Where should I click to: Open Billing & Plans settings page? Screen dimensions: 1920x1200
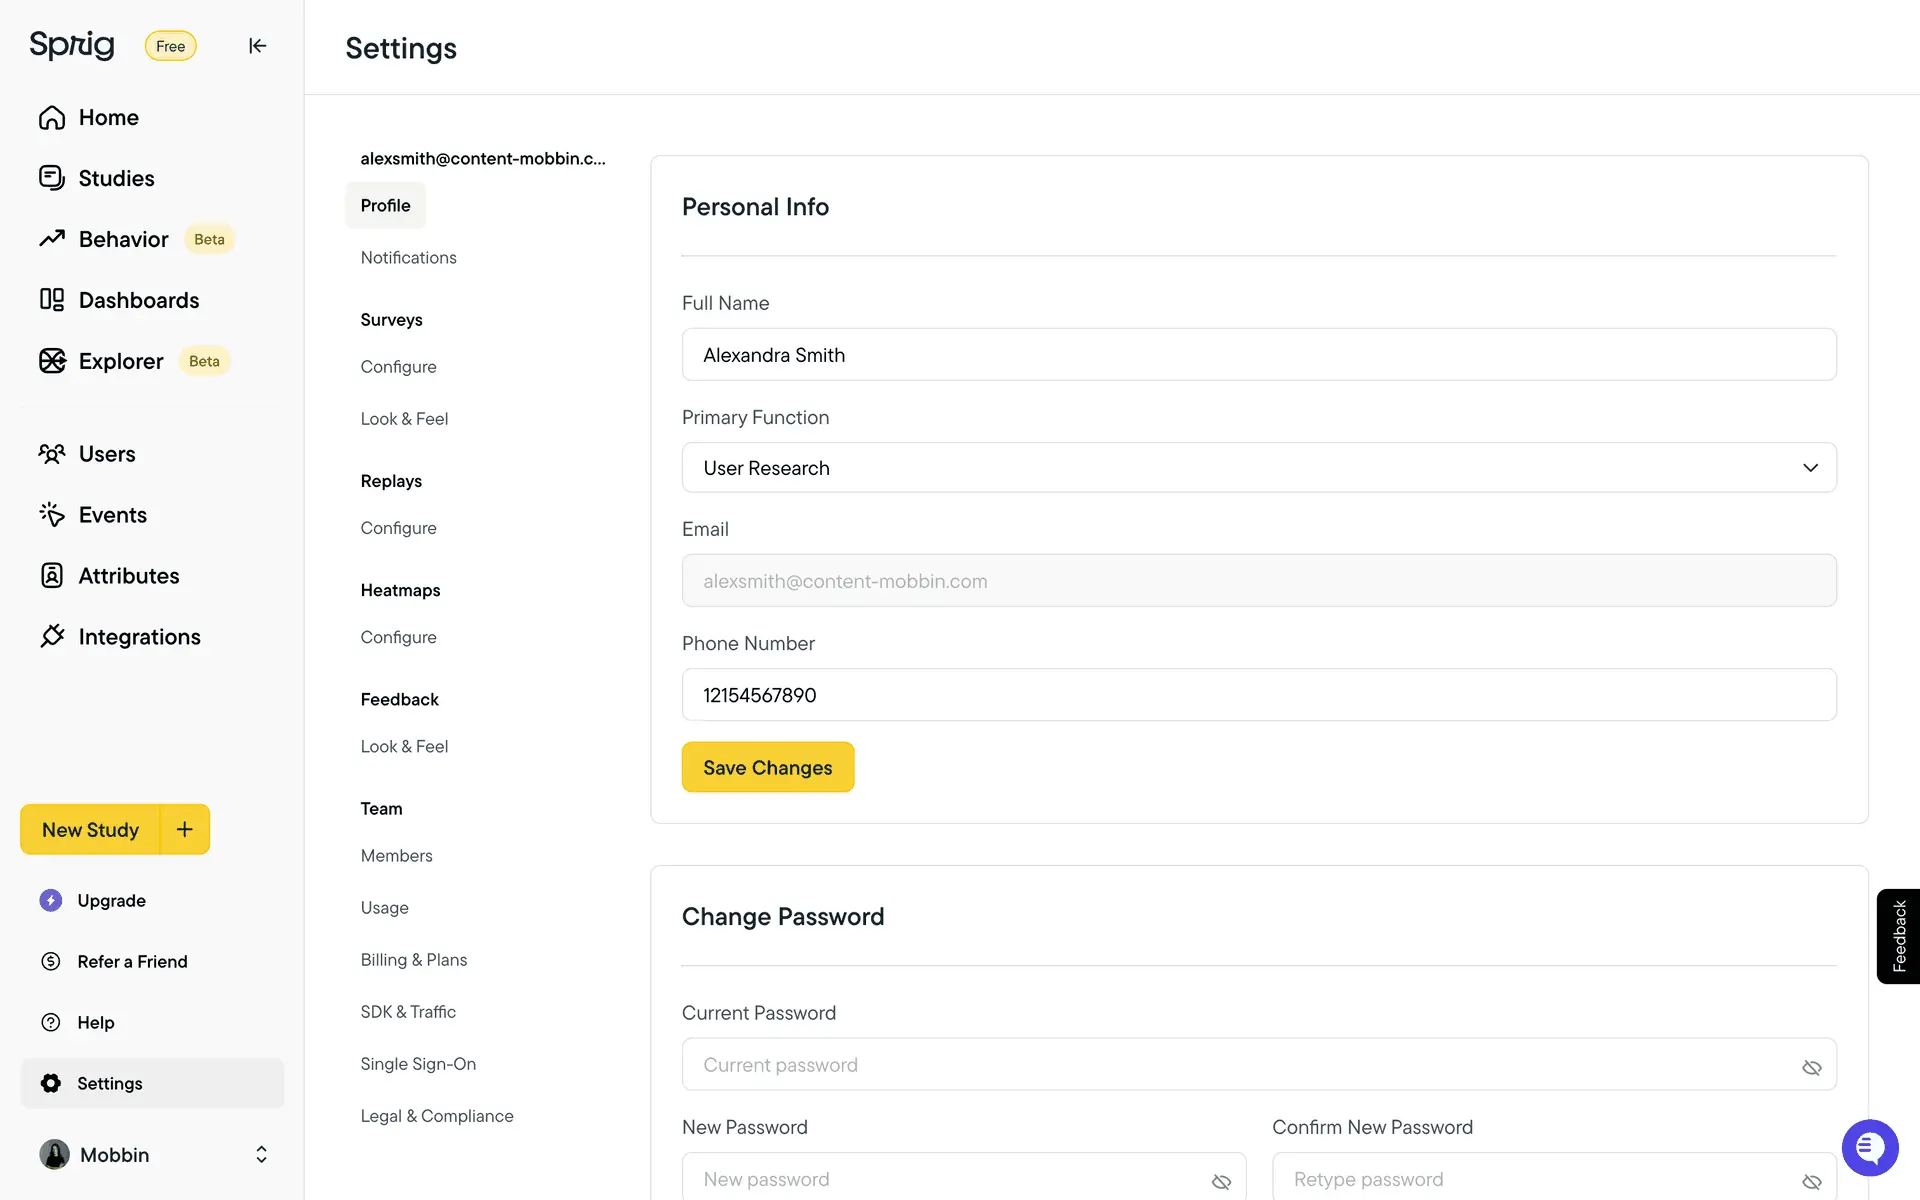coord(413,960)
